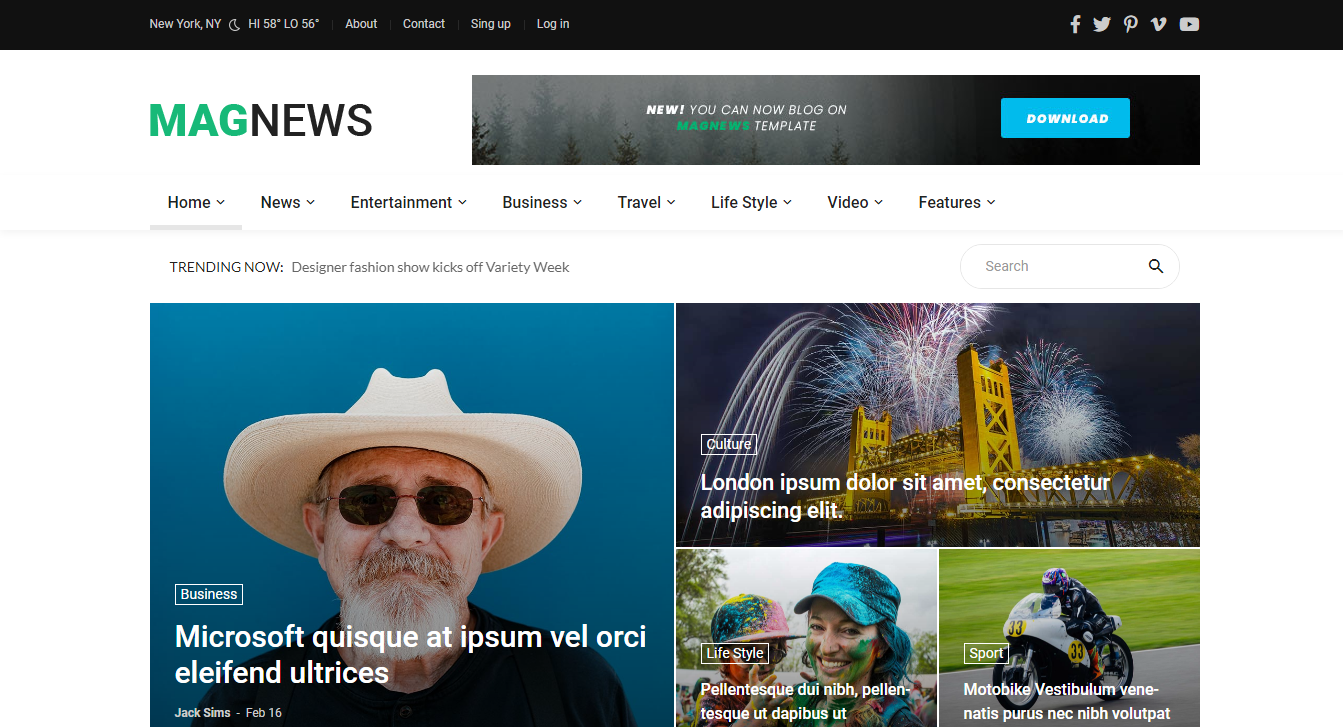Open the London ipsum dolor headline
This screenshot has width=1343, height=727.
coord(905,496)
